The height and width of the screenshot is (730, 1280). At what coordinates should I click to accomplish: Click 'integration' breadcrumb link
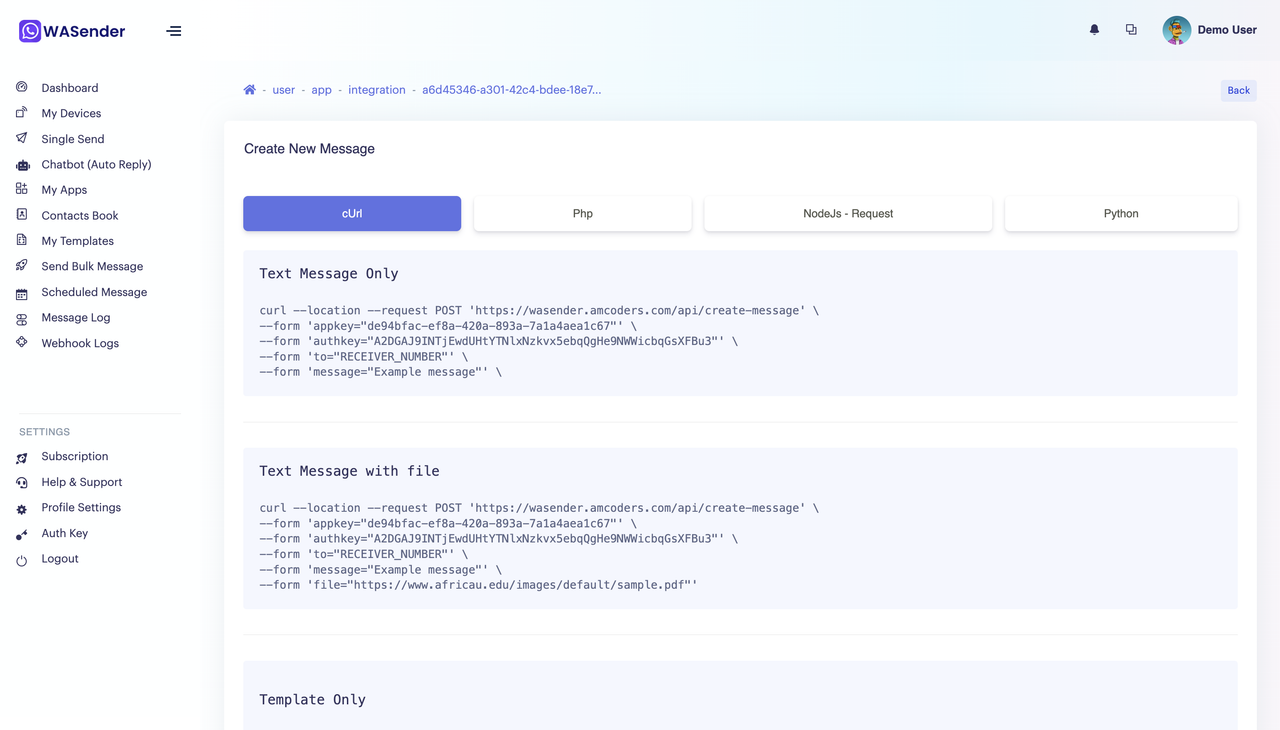click(377, 90)
